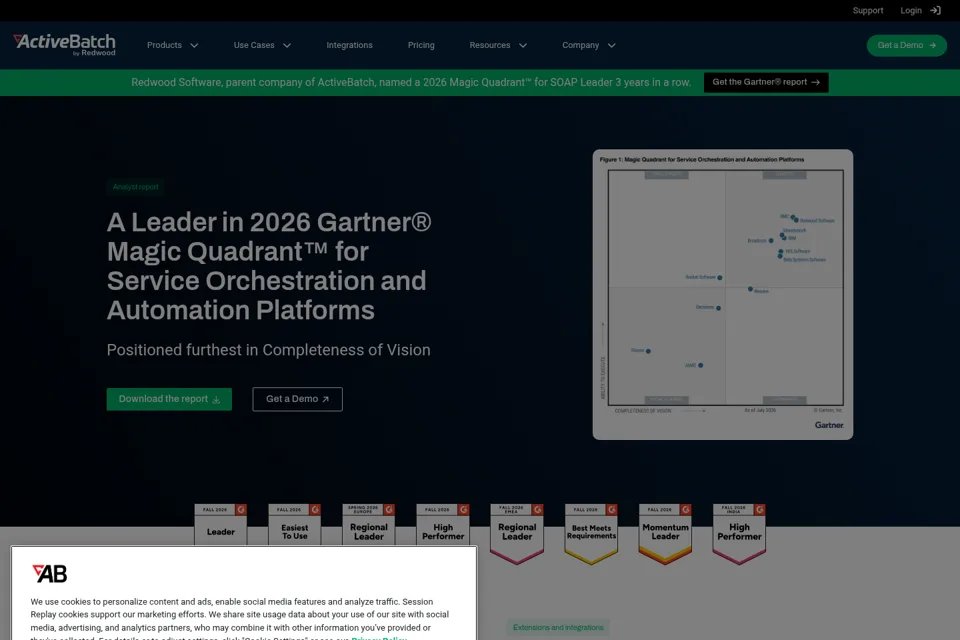
Task: Open the Use Cases nav label
Action: (253, 45)
